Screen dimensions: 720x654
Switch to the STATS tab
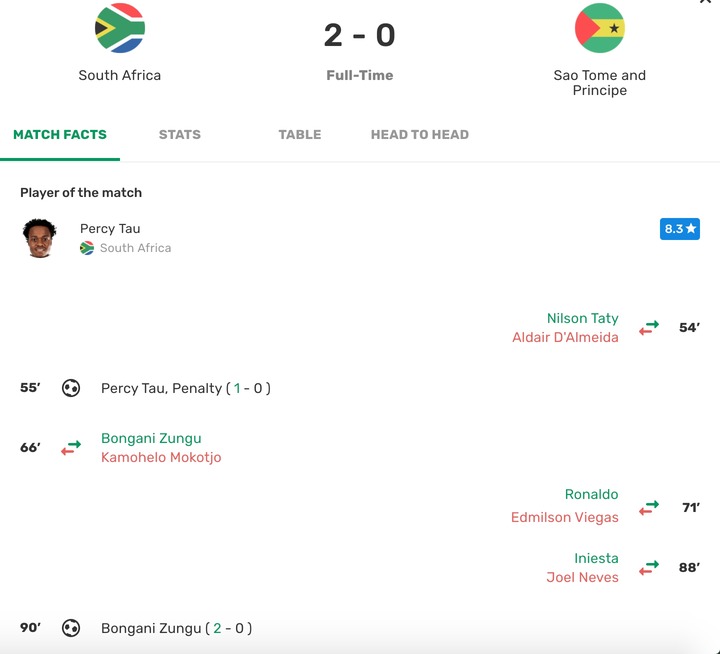180,135
